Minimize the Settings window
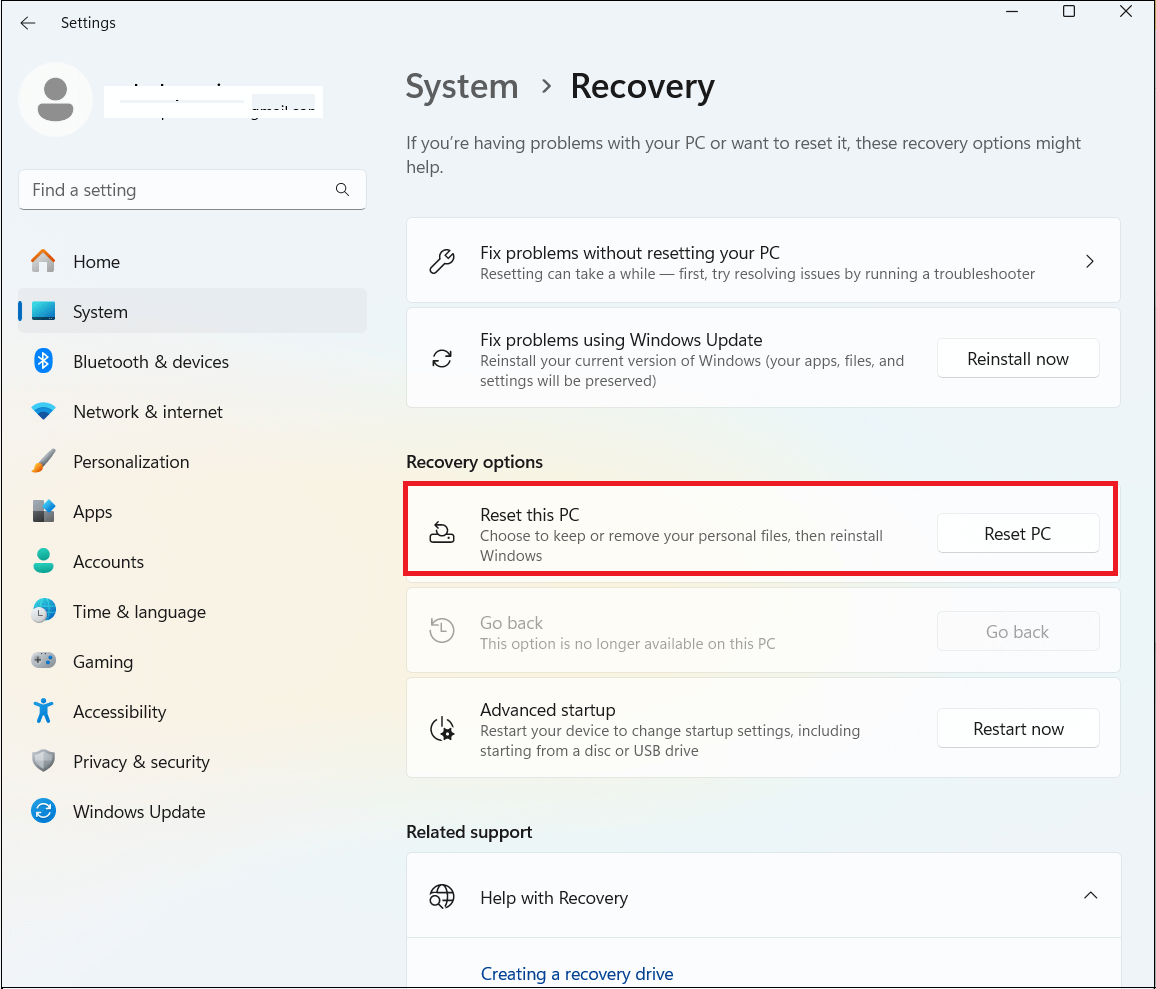The width and height of the screenshot is (1156, 989). coord(1012,11)
